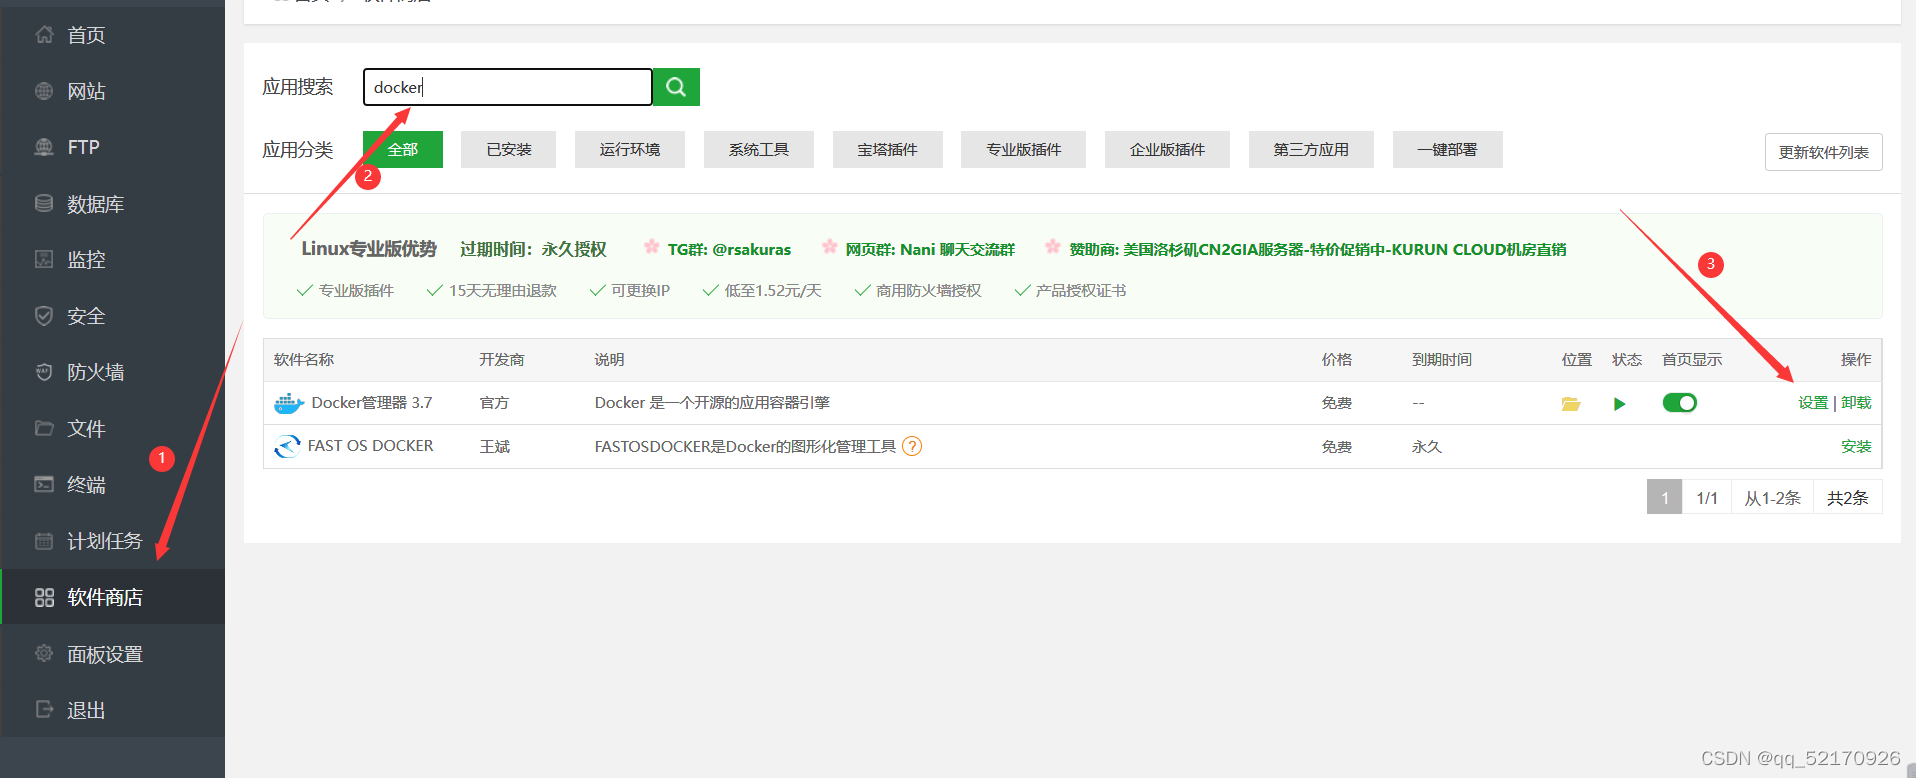
Task: Toggle Docker manager homepage display switch
Action: click(1680, 403)
